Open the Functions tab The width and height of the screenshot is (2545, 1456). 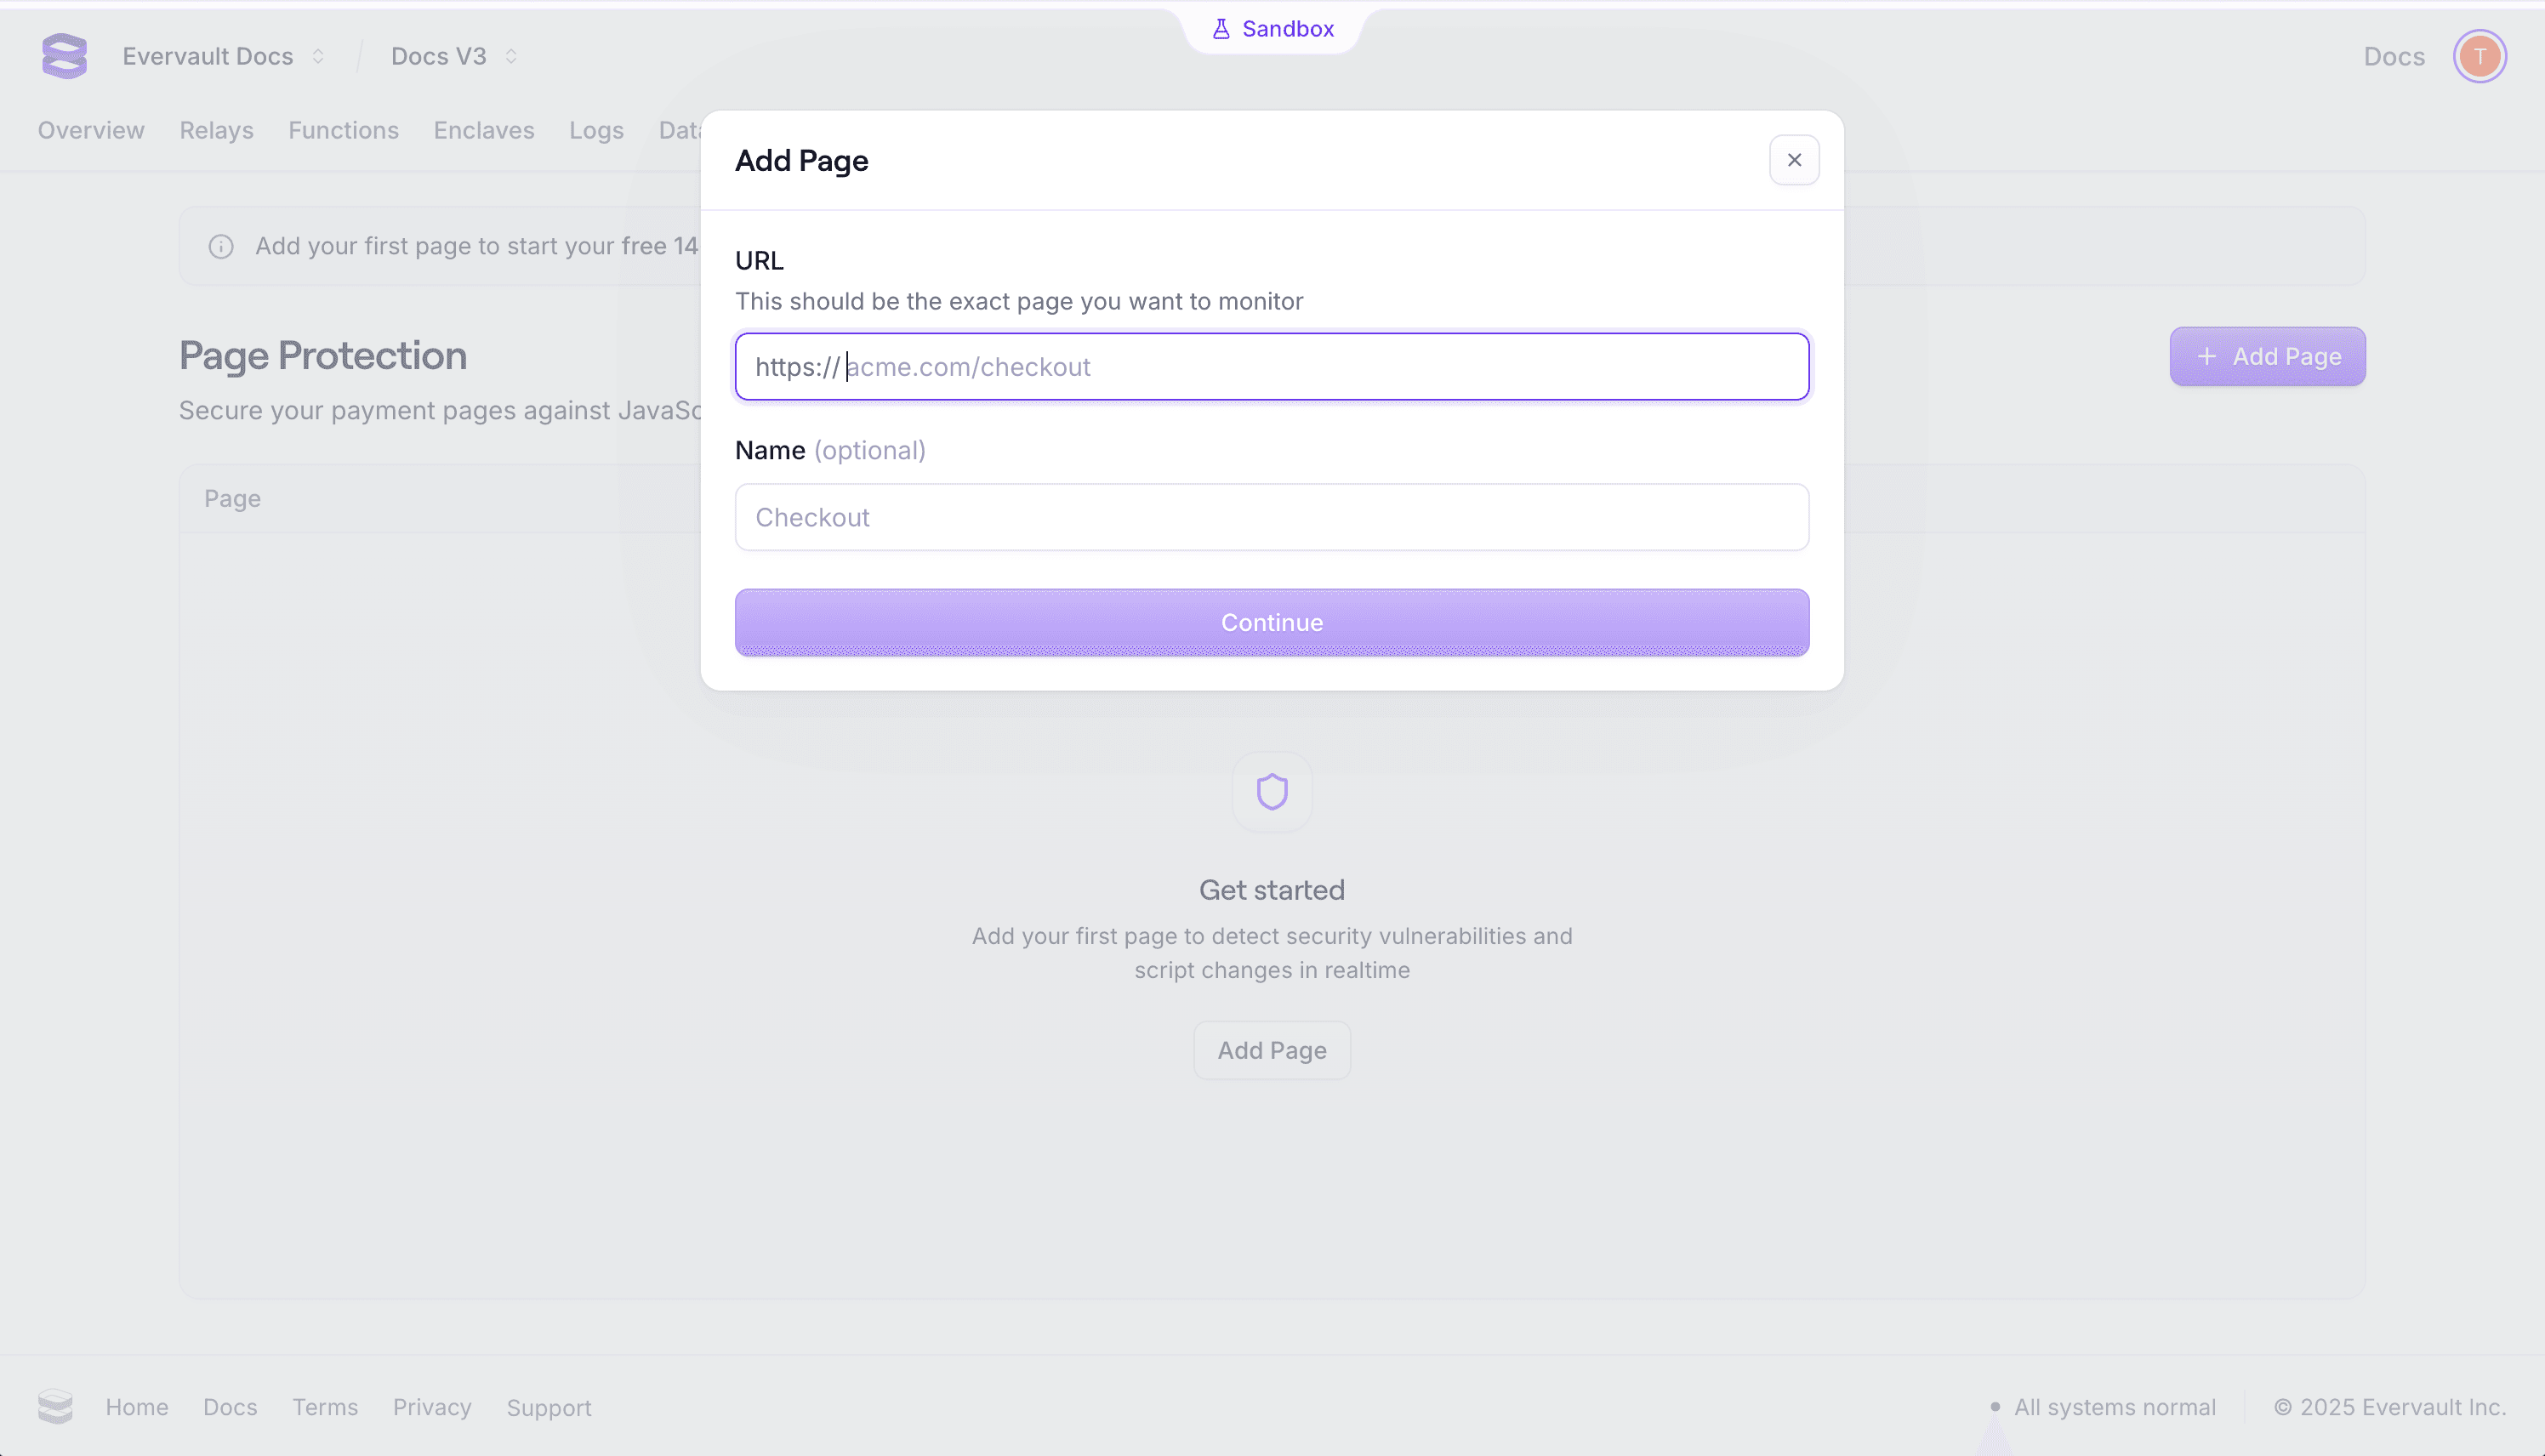(x=343, y=130)
